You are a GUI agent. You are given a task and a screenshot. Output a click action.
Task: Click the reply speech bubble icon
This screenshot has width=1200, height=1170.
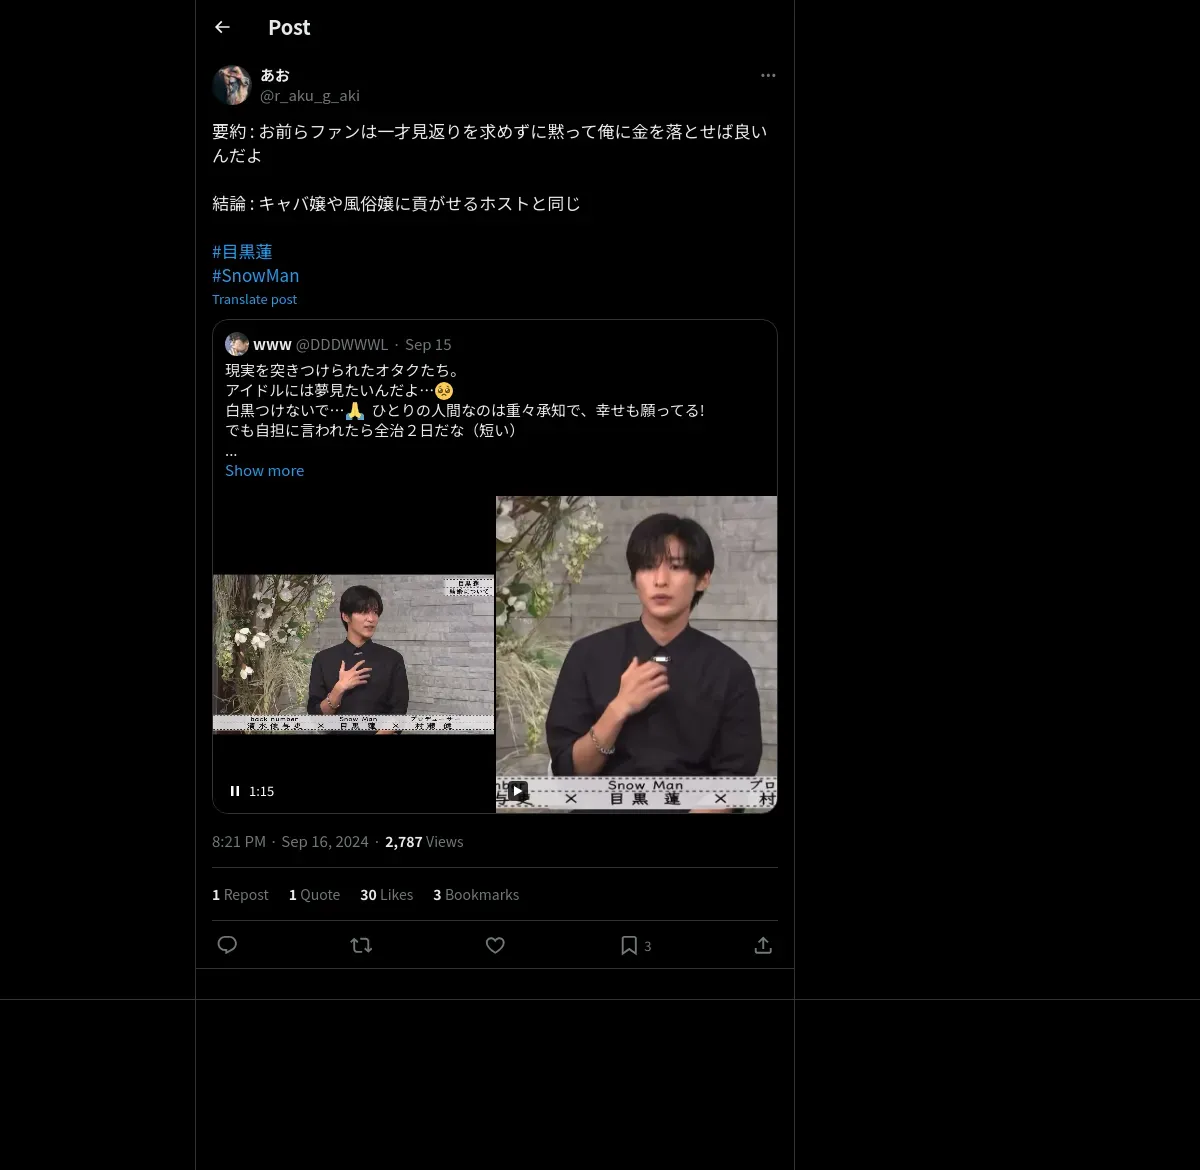[227, 945]
